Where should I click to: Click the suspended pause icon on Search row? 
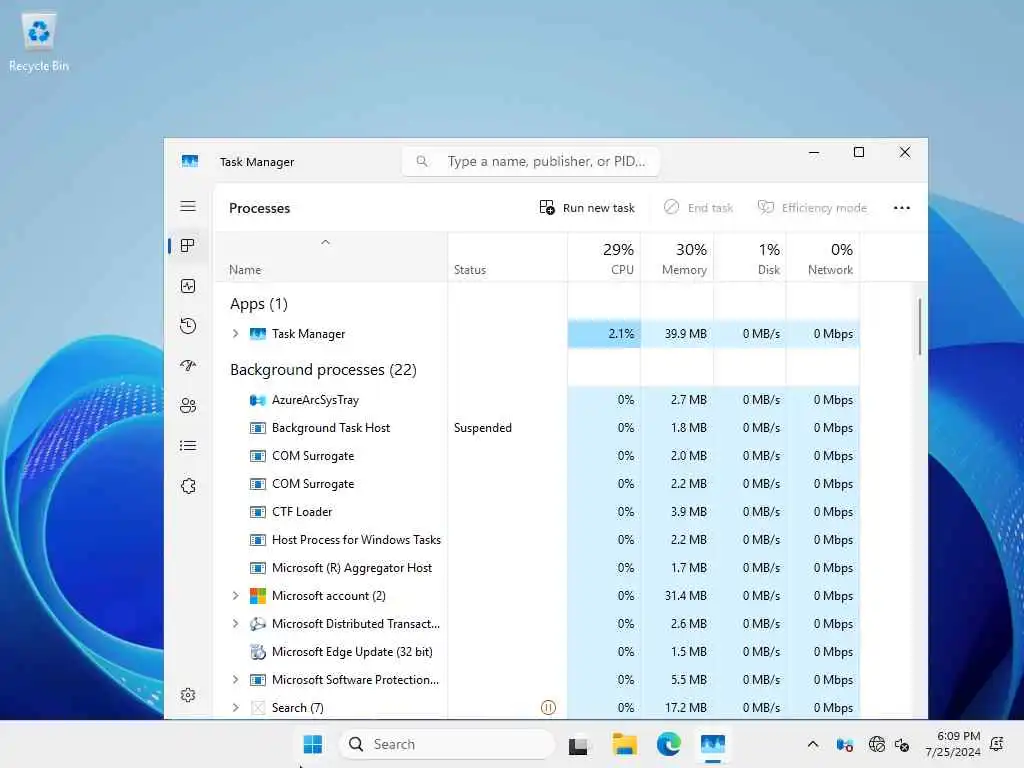tap(549, 707)
